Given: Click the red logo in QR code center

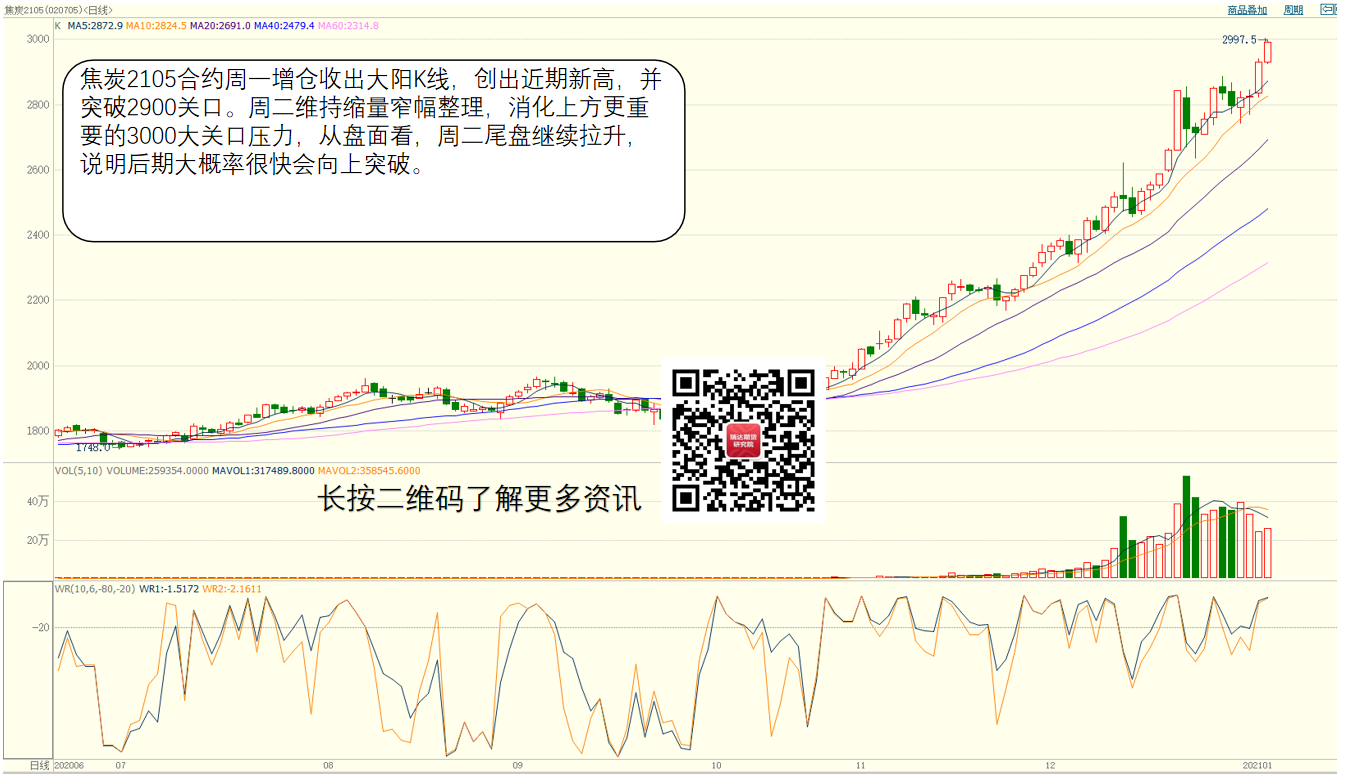Looking at the screenshot, I should pyautogui.click(x=743, y=441).
